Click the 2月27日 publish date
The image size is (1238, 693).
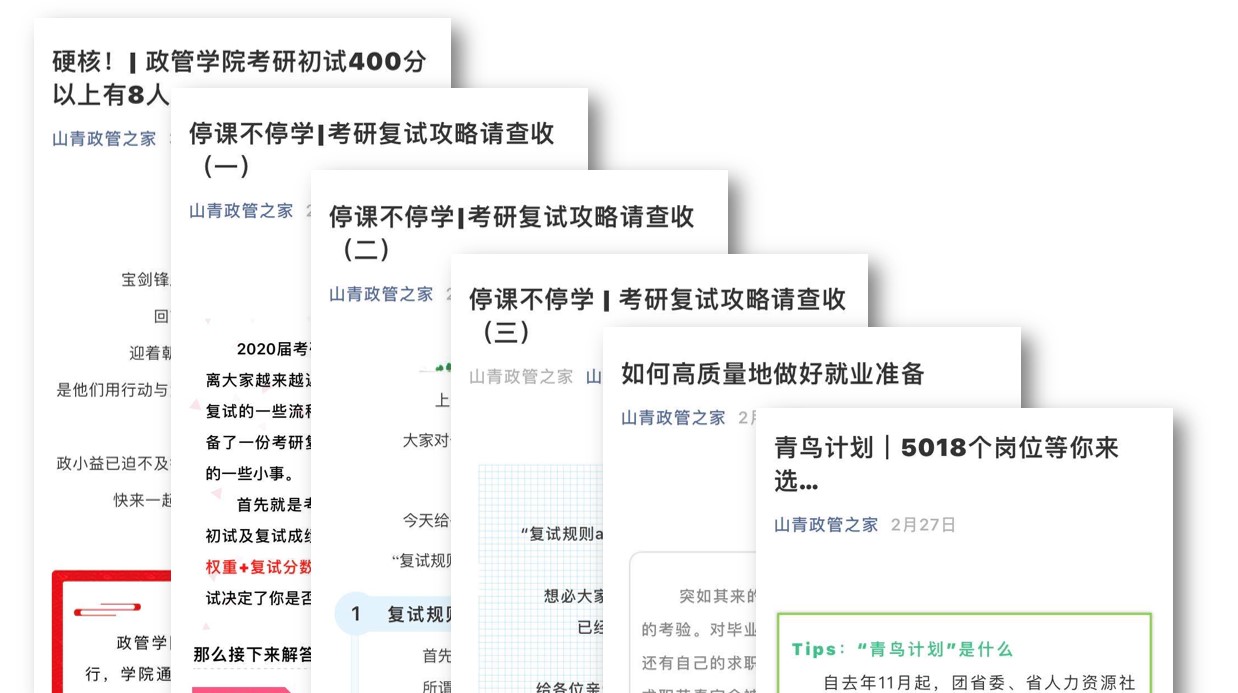(x=923, y=525)
